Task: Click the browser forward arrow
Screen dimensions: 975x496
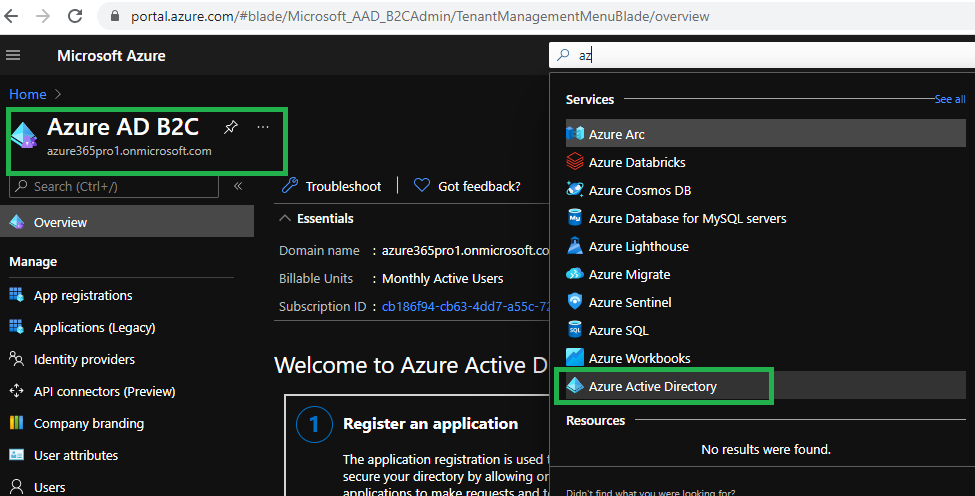Action: click(43, 16)
